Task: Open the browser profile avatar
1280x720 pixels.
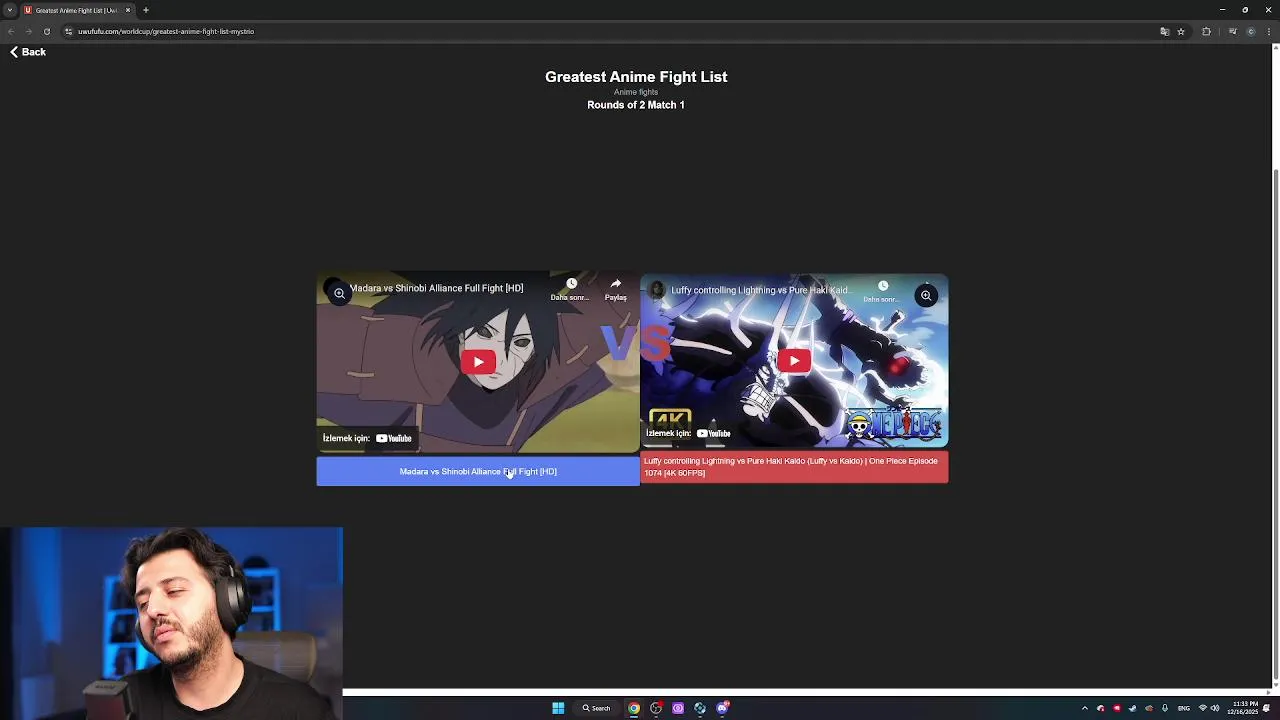Action: click(1250, 31)
